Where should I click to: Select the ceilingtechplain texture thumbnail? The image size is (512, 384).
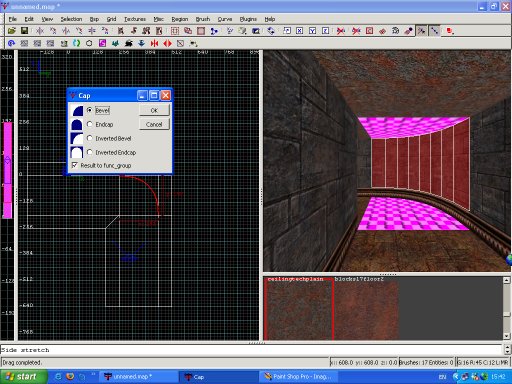coord(299,311)
